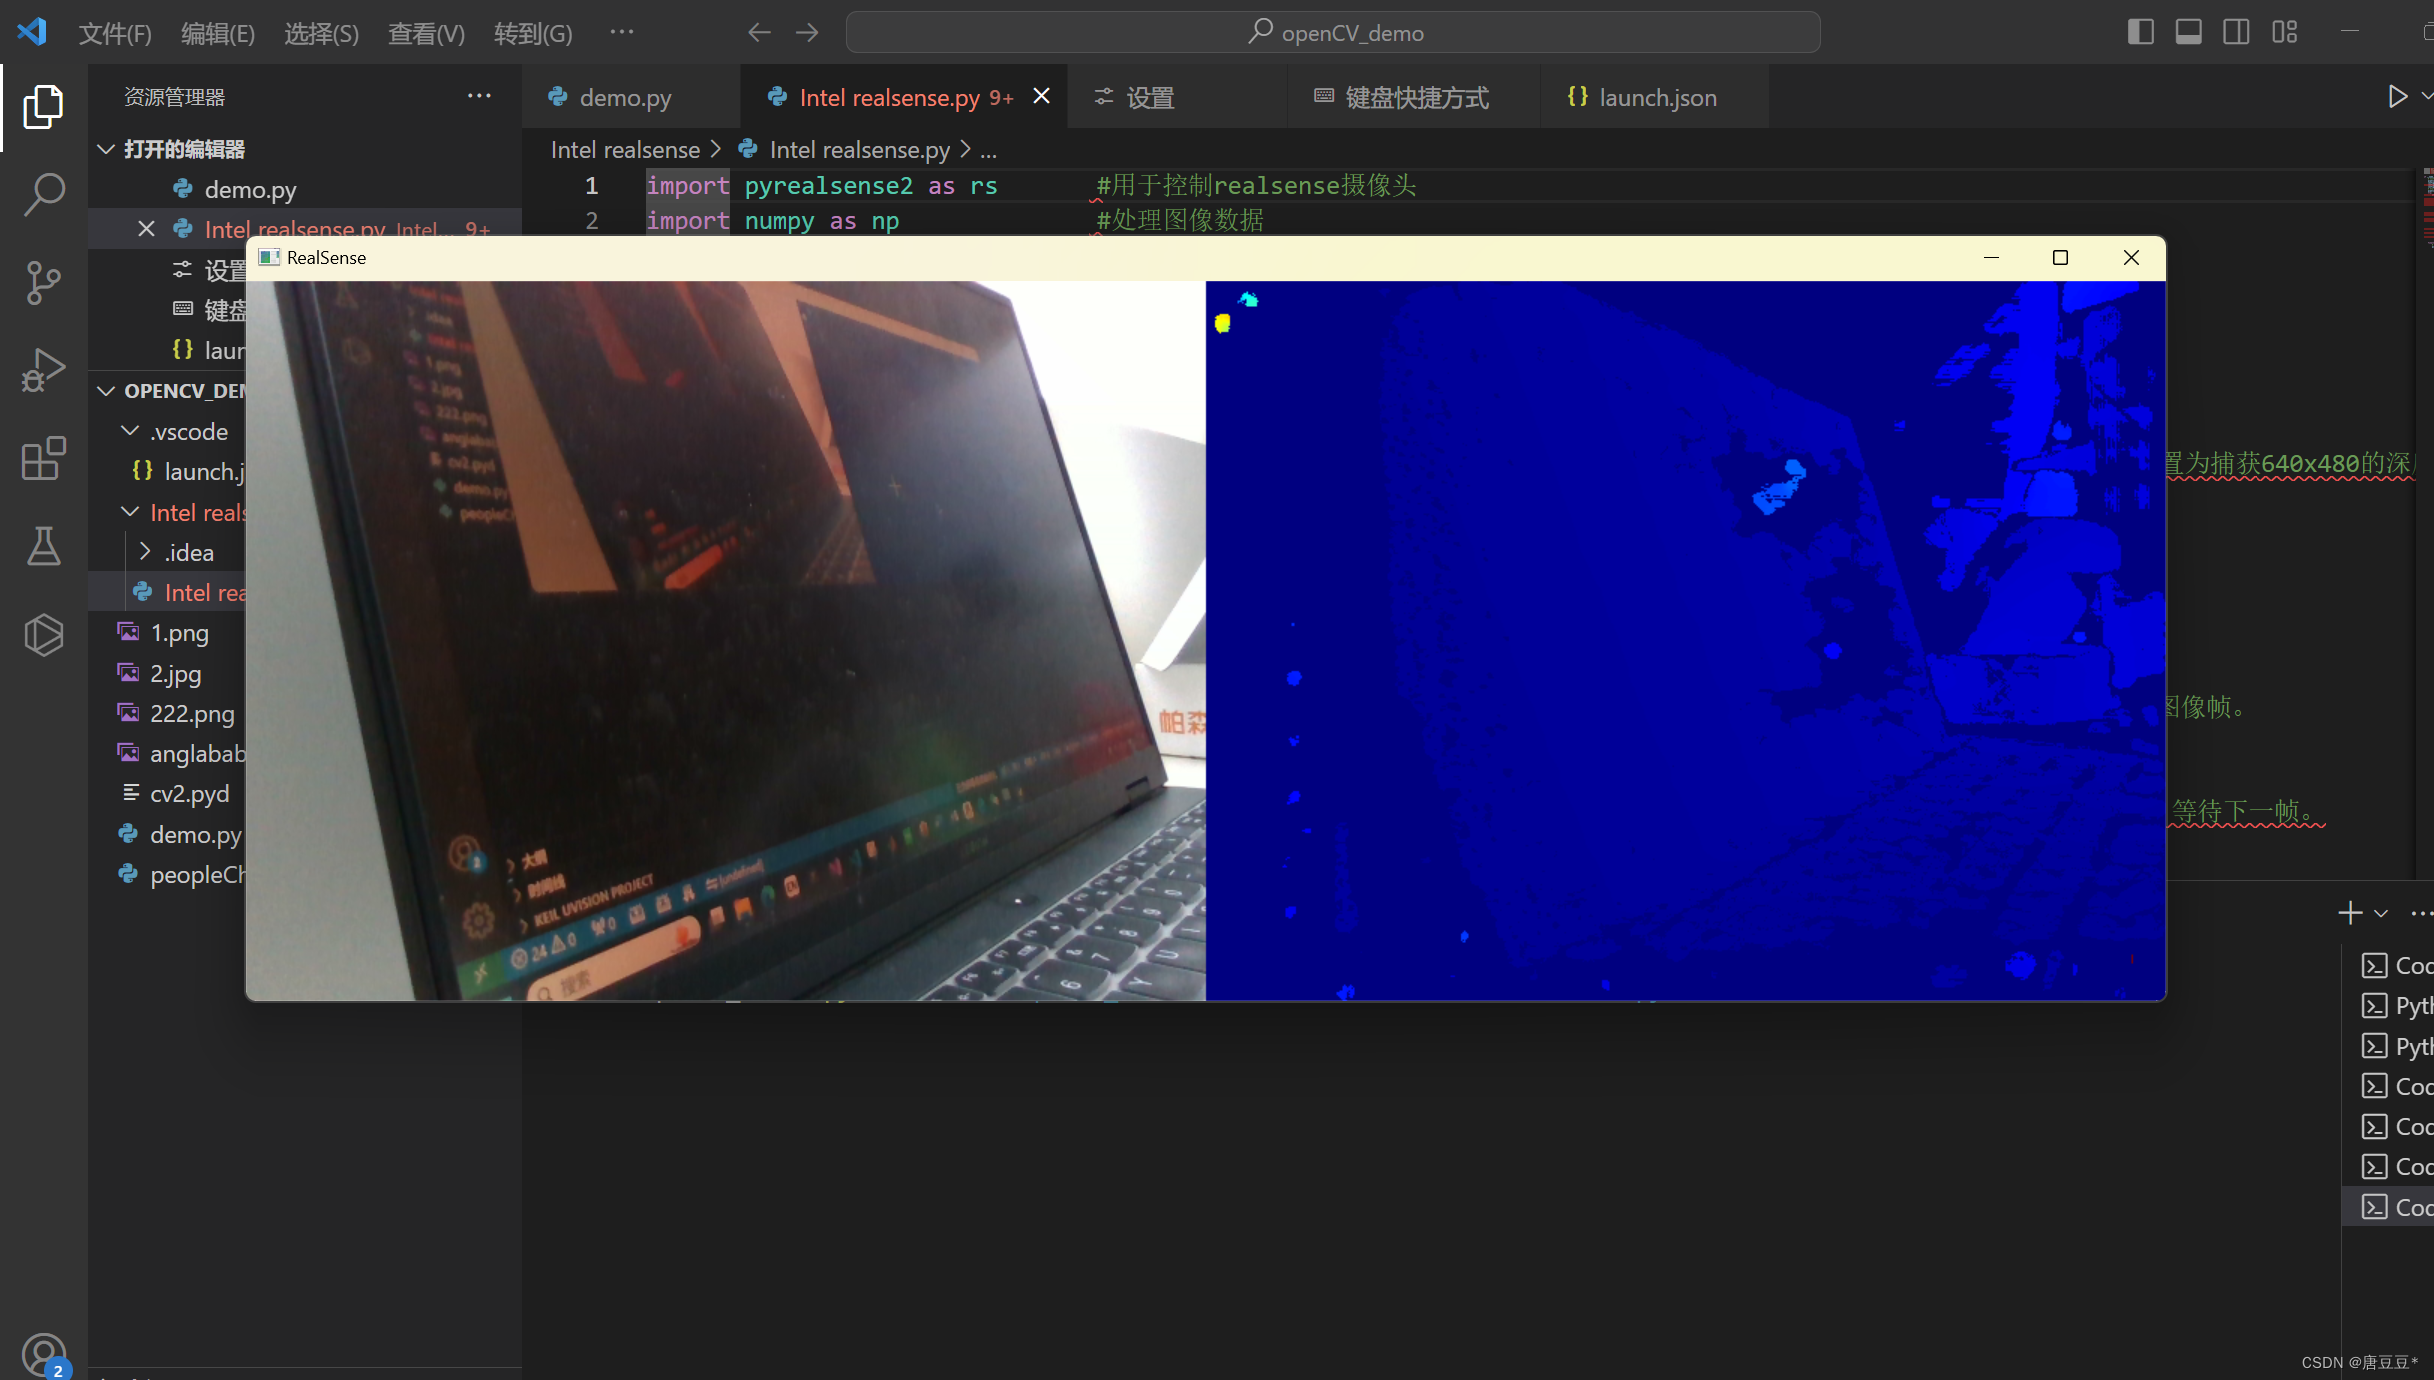Open the Run and Debug view
This screenshot has width=2434, height=1380.
coord(43,370)
